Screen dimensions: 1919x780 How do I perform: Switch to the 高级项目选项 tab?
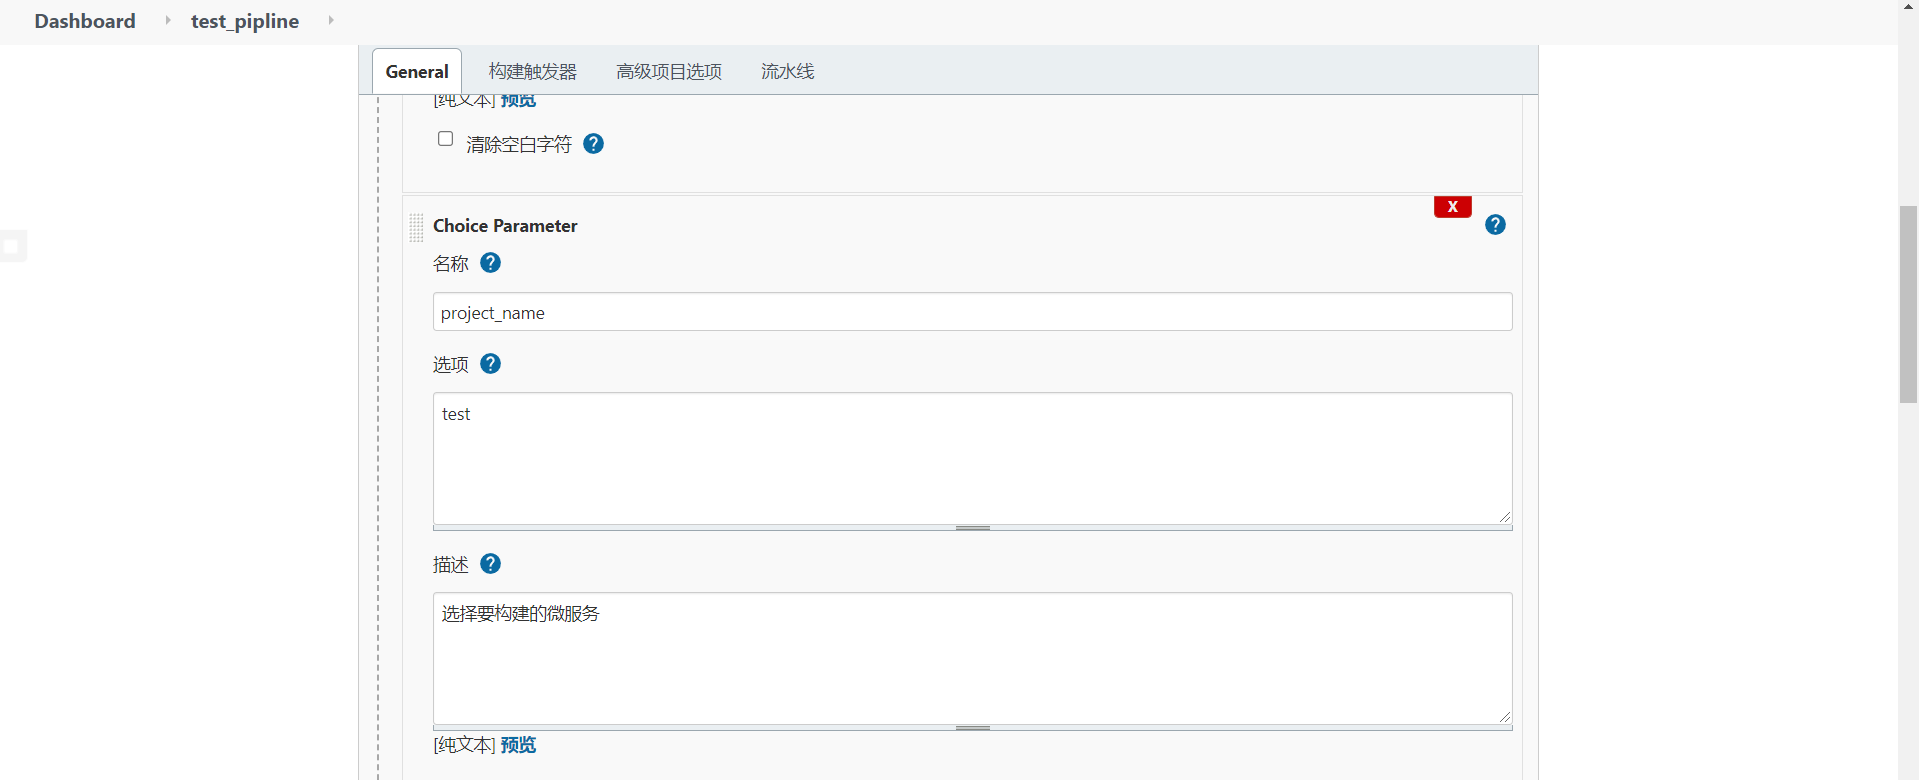click(x=669, y=71)
